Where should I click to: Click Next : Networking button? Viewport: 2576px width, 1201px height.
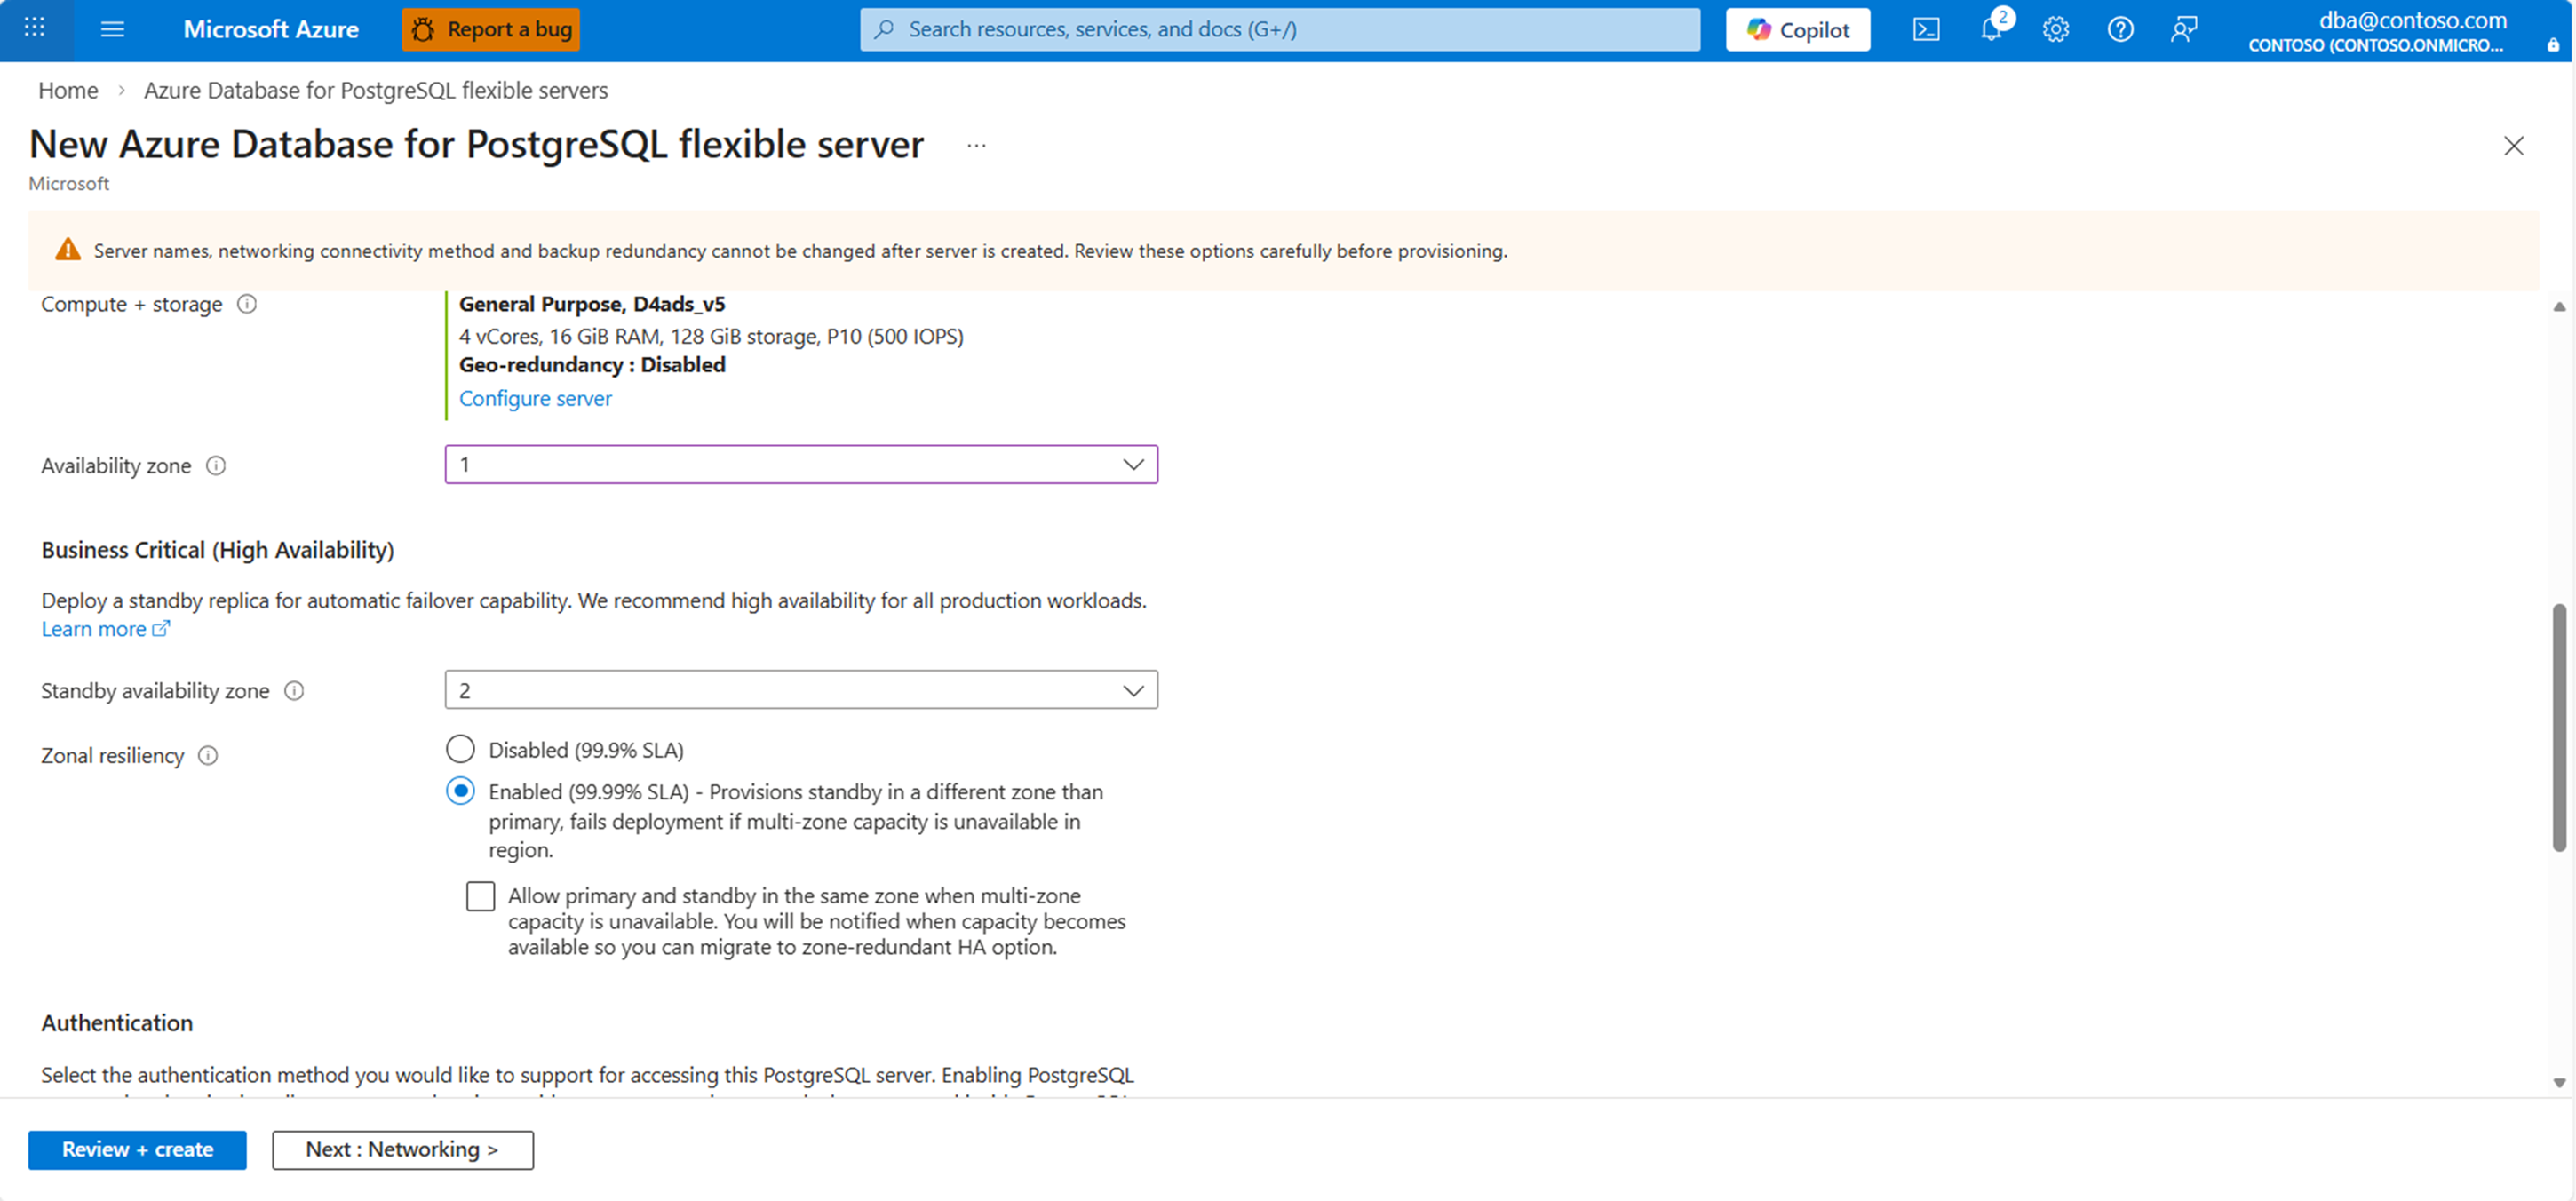click(x=402, y=1149)
